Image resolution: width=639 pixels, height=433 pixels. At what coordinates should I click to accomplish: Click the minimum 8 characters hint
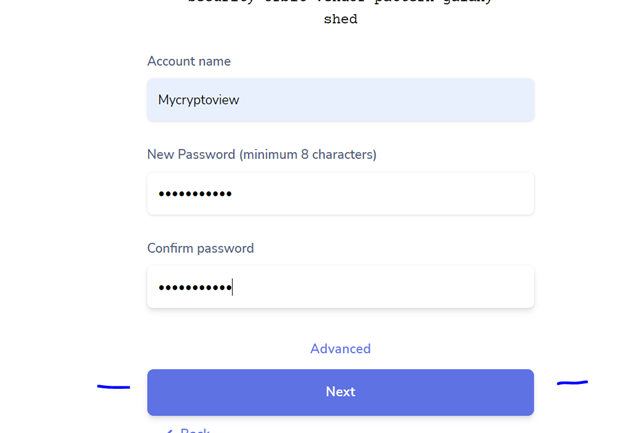(x=308, y=154)
